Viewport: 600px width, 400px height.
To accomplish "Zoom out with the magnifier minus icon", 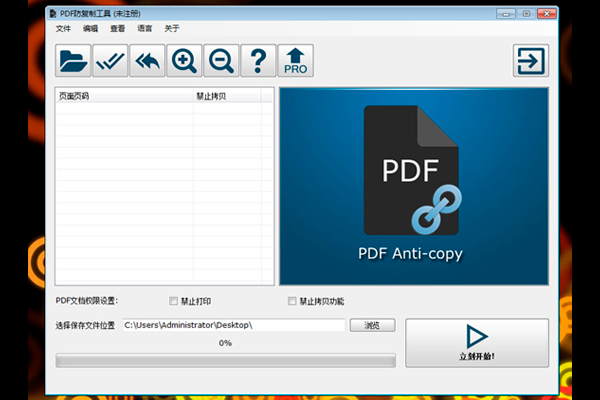I will tap(221, 60).
